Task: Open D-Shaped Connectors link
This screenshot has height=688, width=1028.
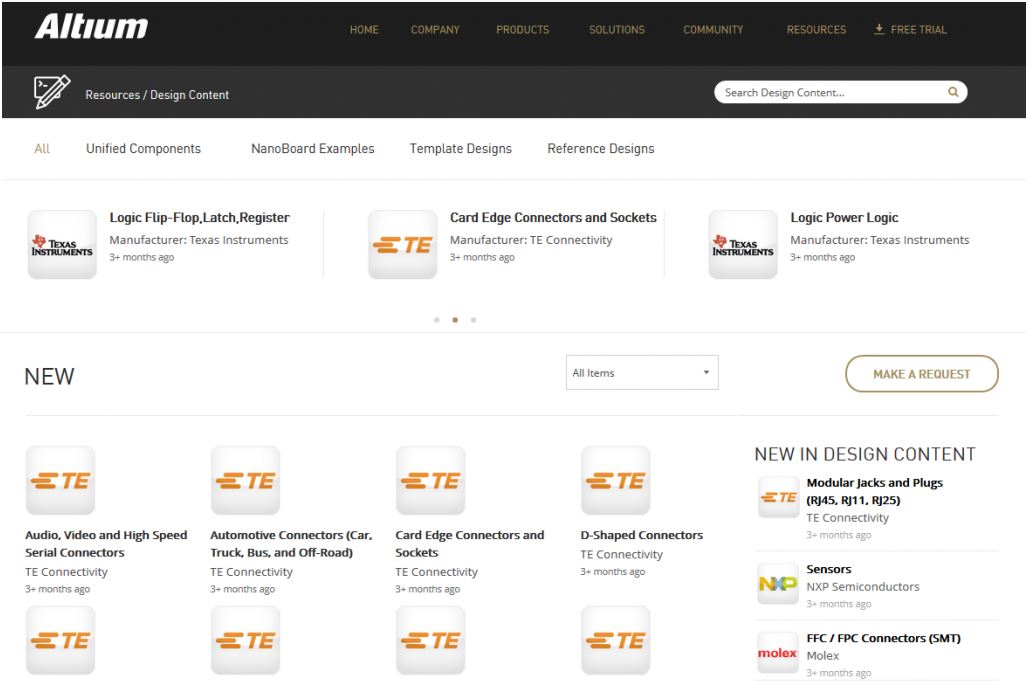Action: click(x=642, y=535)
